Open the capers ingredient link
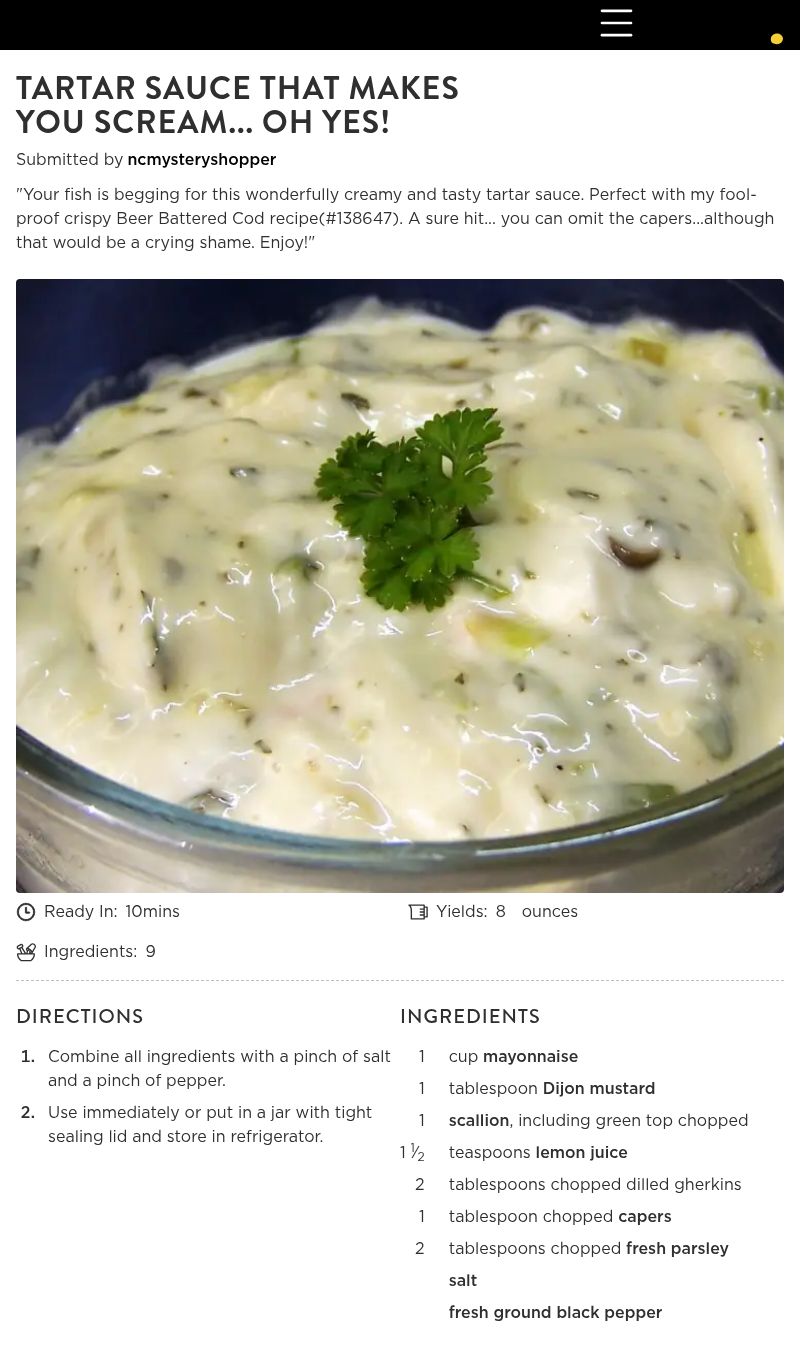 coord(644,1217)
